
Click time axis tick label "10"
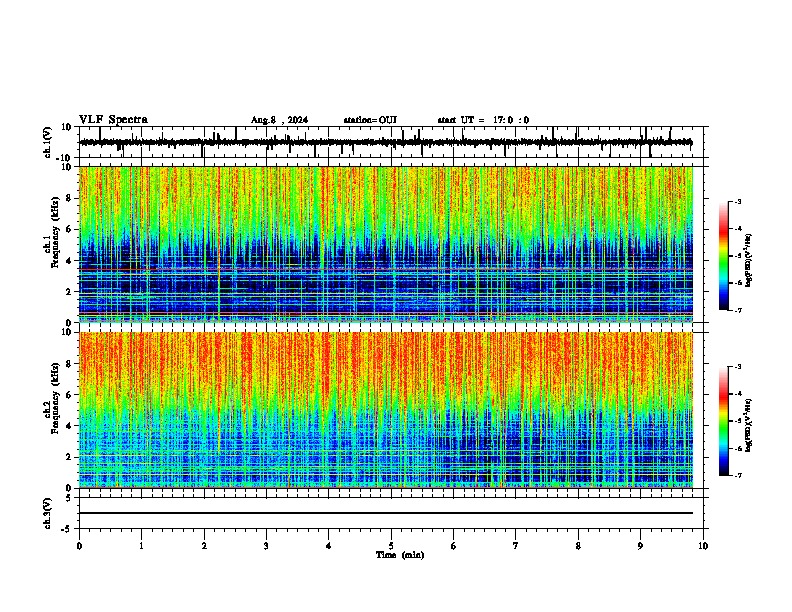coord(703,546)
